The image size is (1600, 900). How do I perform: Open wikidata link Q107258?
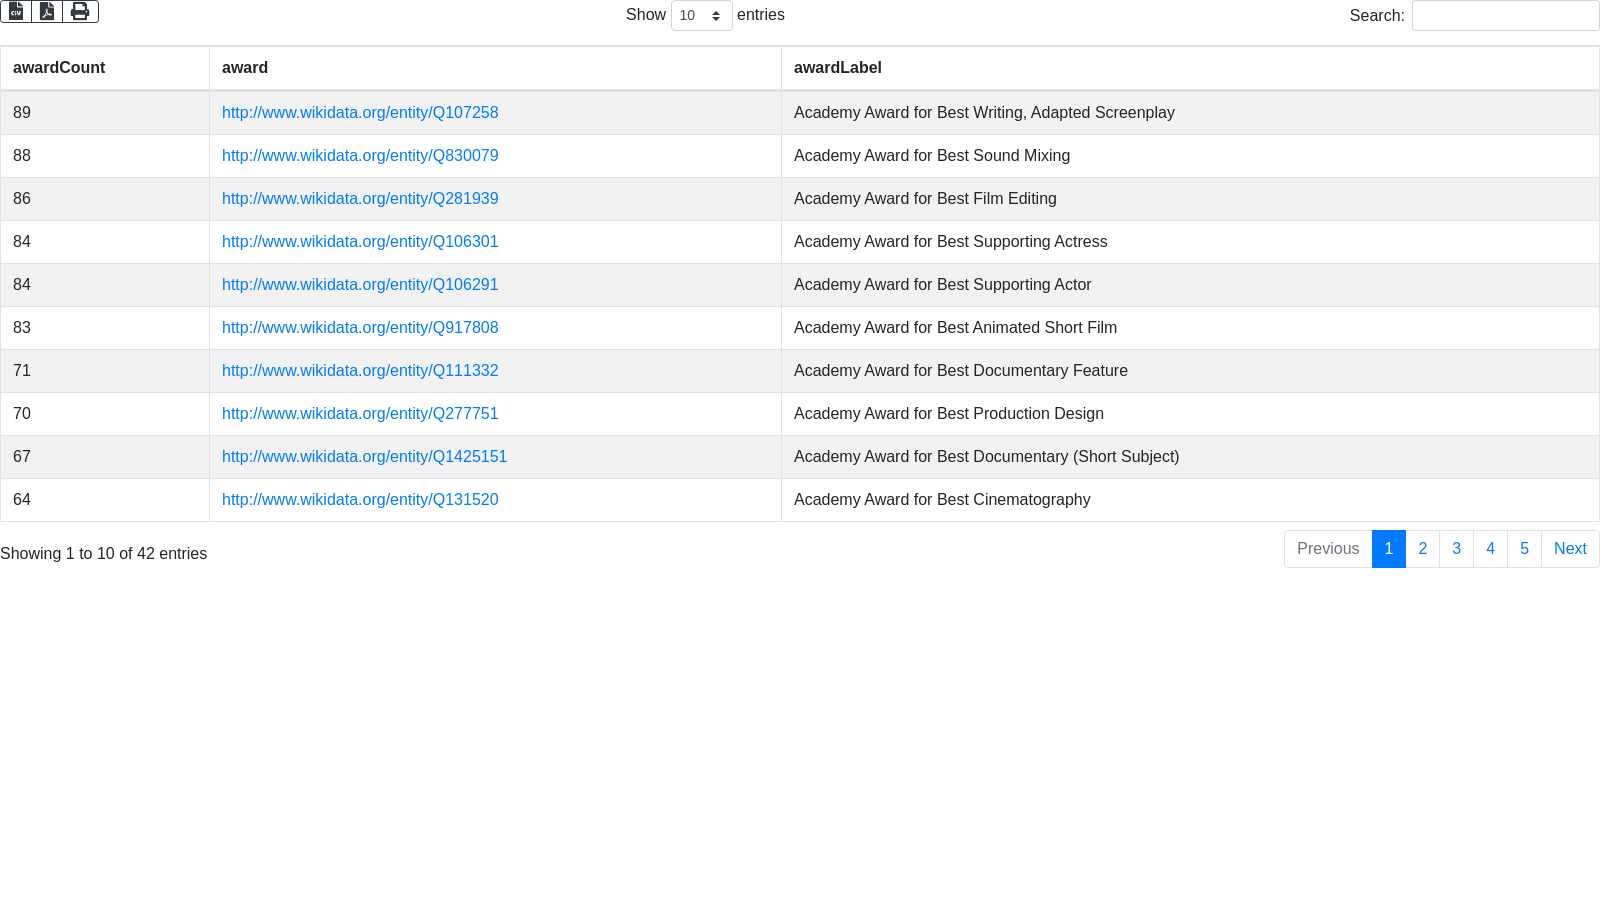[x=360, y=113]
